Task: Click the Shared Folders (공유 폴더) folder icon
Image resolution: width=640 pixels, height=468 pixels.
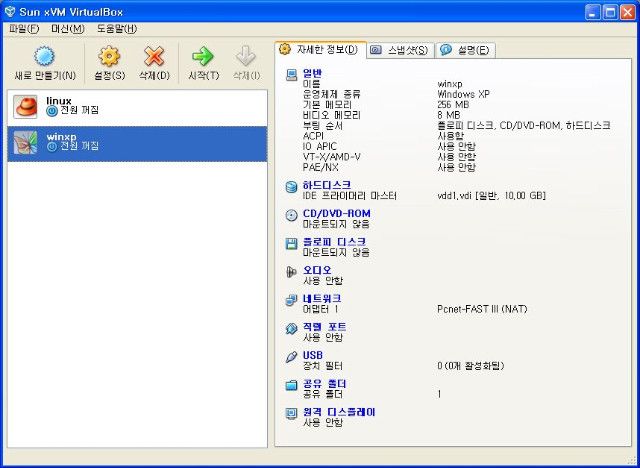Action: (x=291, y=385)
